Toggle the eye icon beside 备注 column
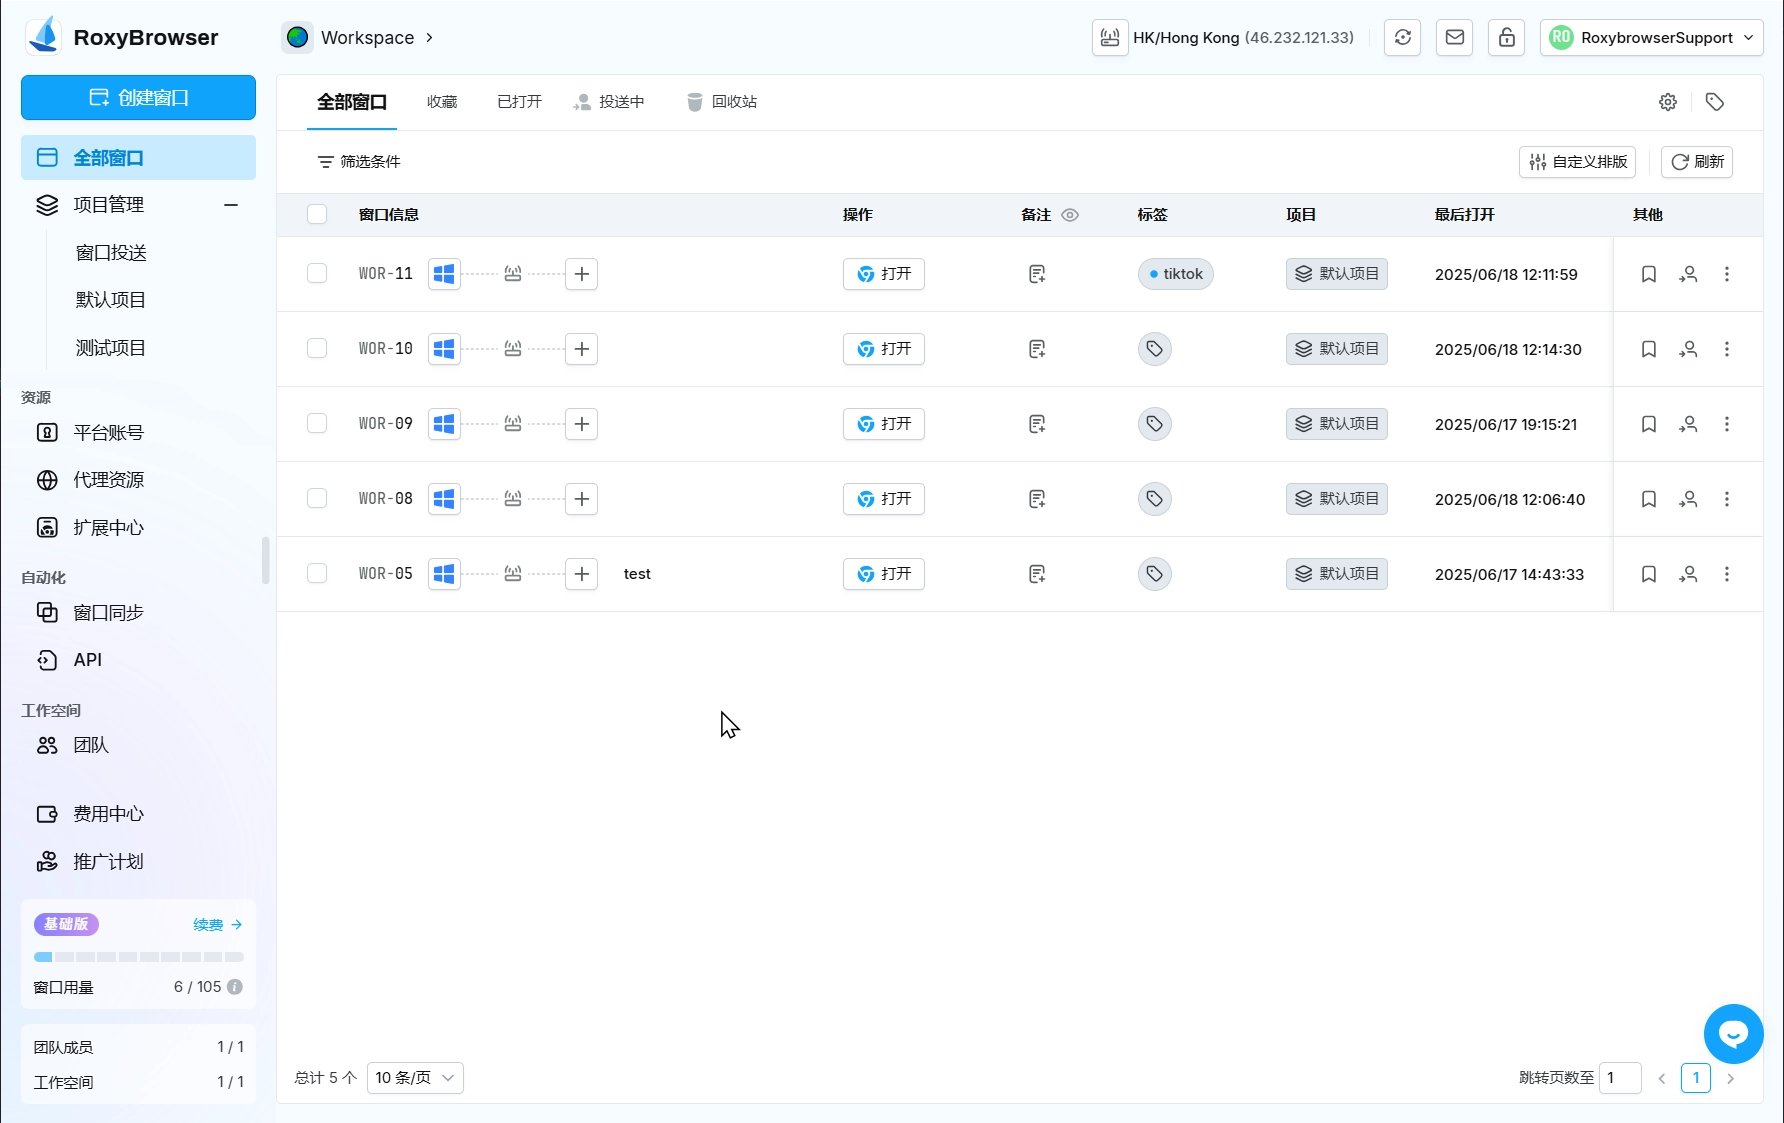 (1070, 215)
